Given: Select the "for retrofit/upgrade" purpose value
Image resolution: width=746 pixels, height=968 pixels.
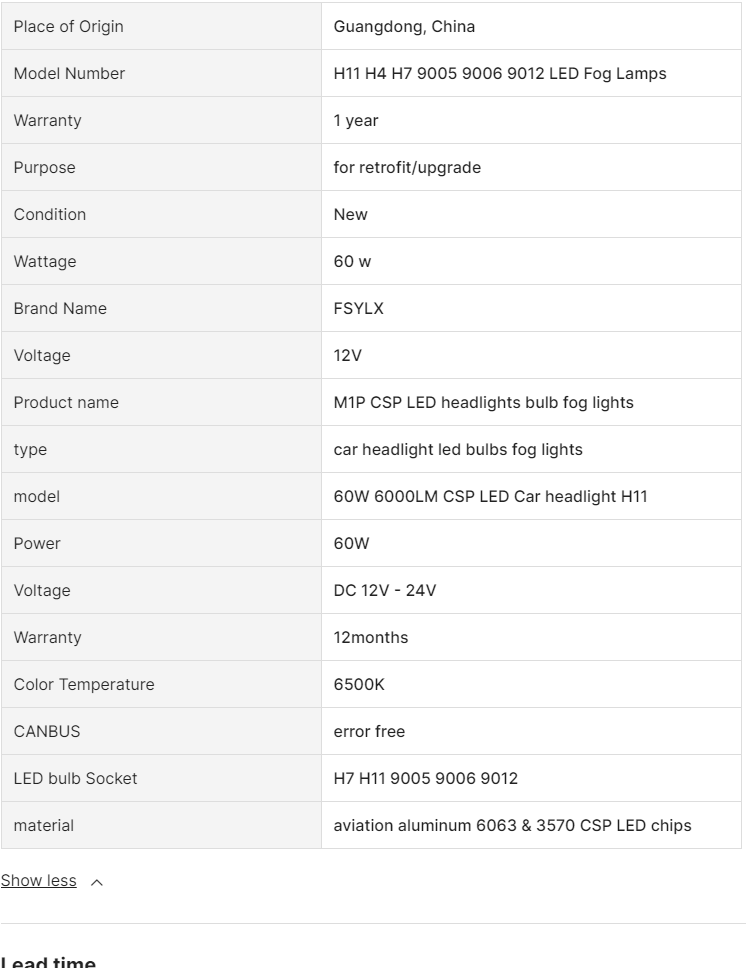Looking at the screenshot, I should pos(407,168).
